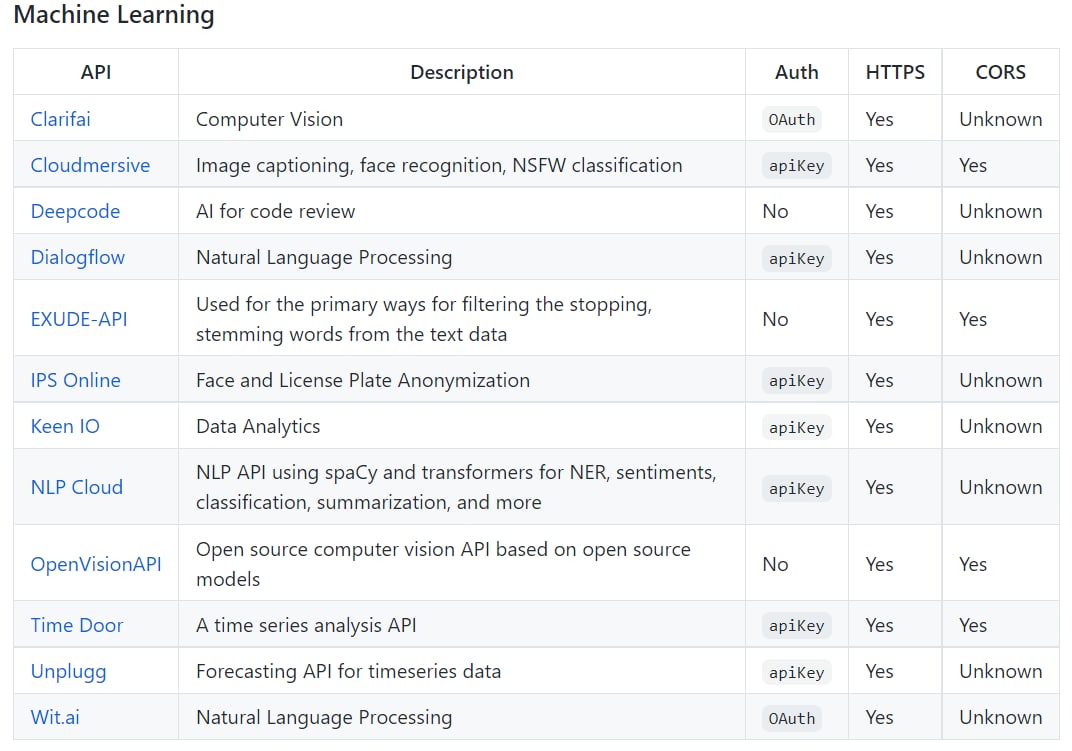Click the OAuth badge in Wit.ai row
Viewport: 1072px width, 751px height.
coord(792,718)
